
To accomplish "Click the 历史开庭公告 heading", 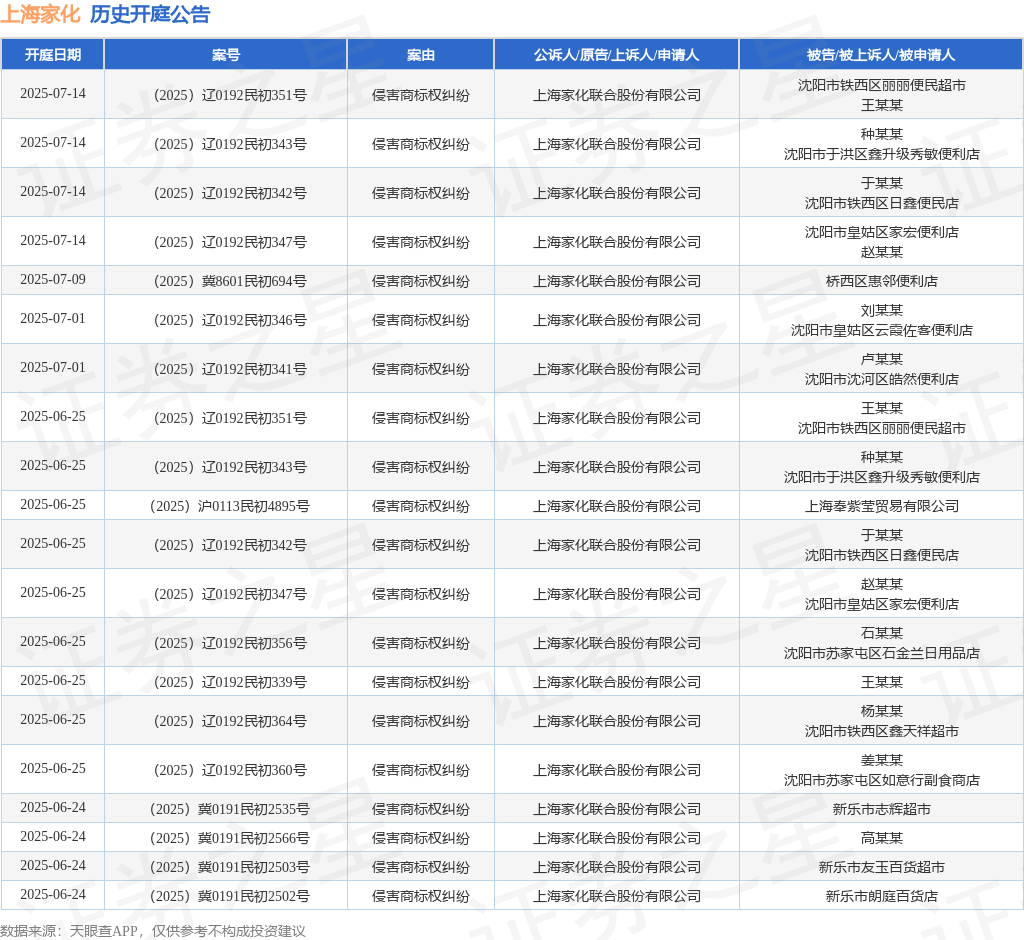I will [x=150, y=14].
